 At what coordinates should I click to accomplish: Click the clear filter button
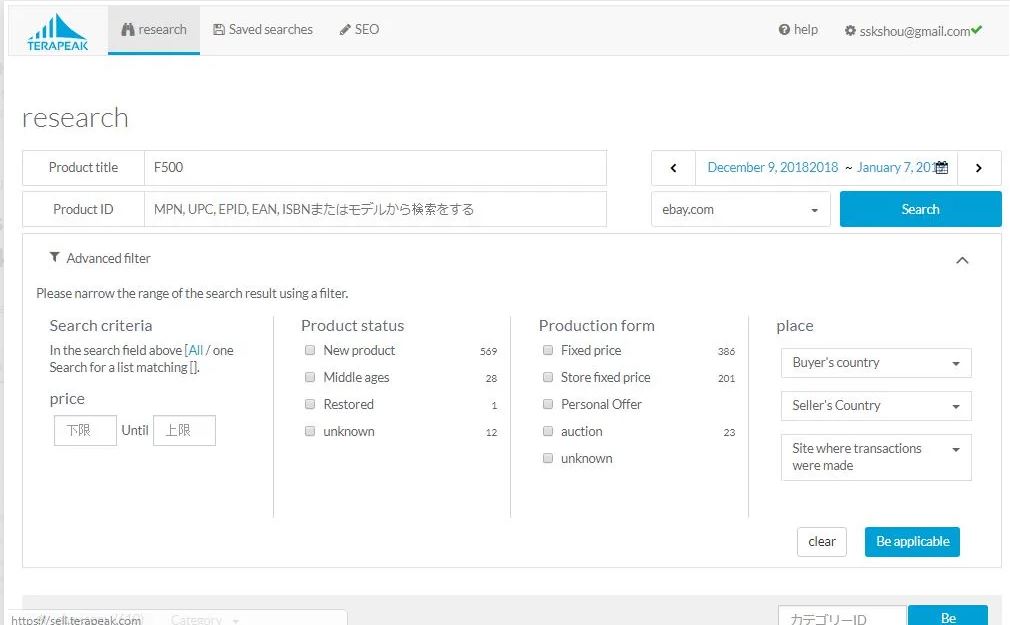pos(821,541)
